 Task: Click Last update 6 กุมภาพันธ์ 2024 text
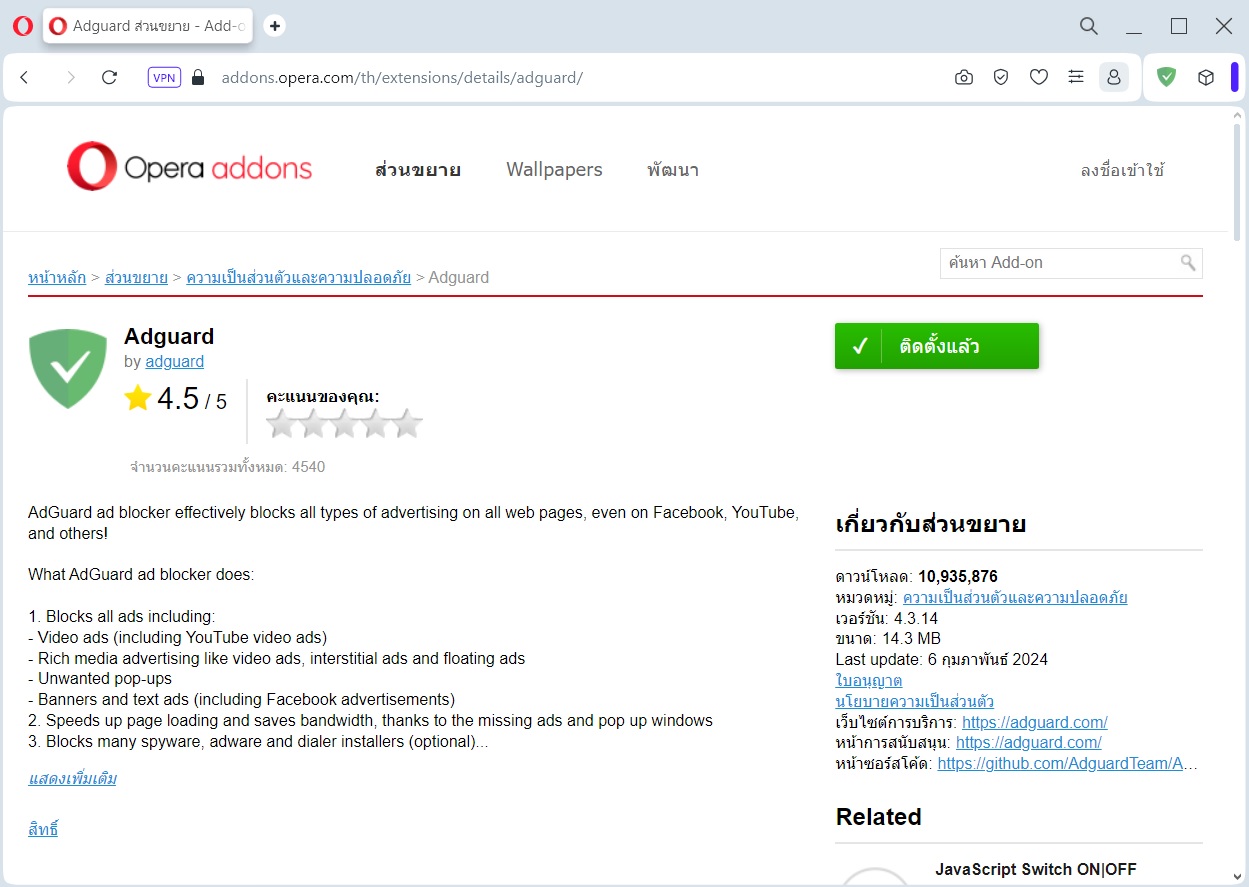coord(942,660)
